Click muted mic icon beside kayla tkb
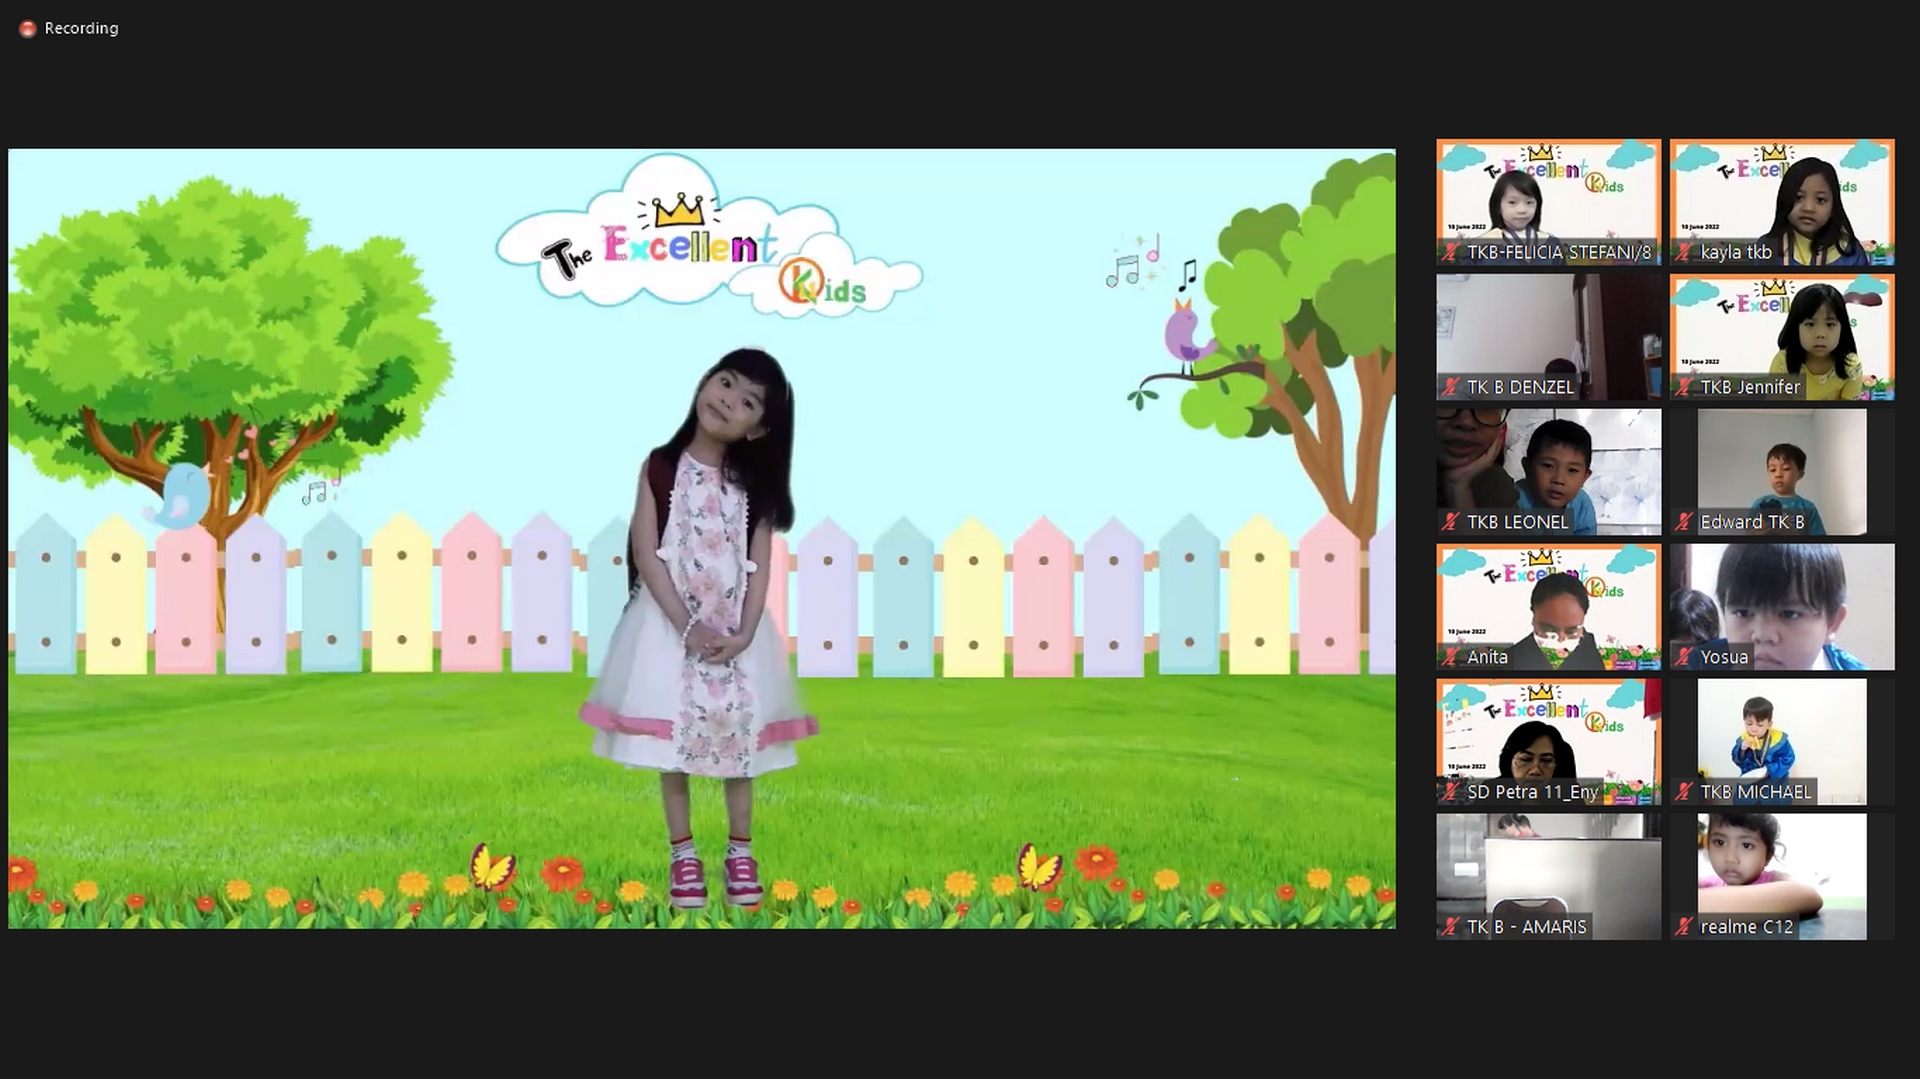The image size is (1920, 1079). point(1685,252)
